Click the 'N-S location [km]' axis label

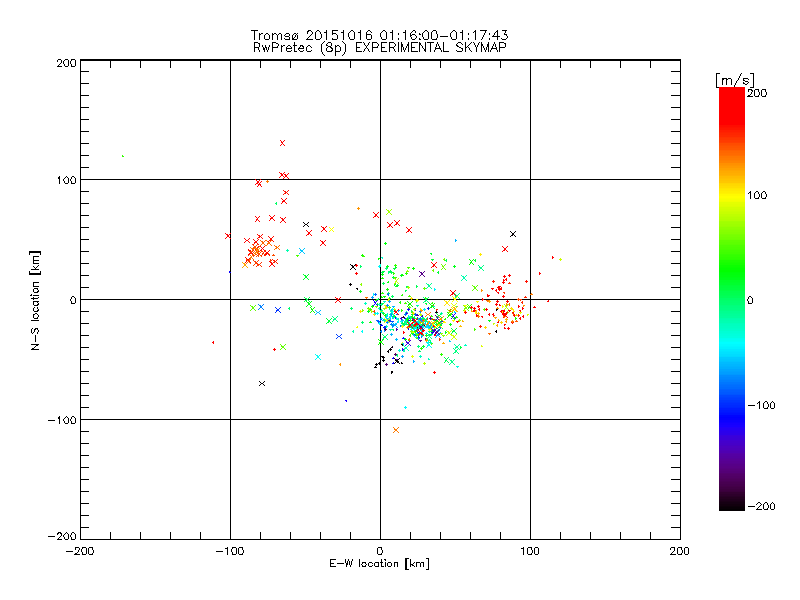tap(35, 300)
